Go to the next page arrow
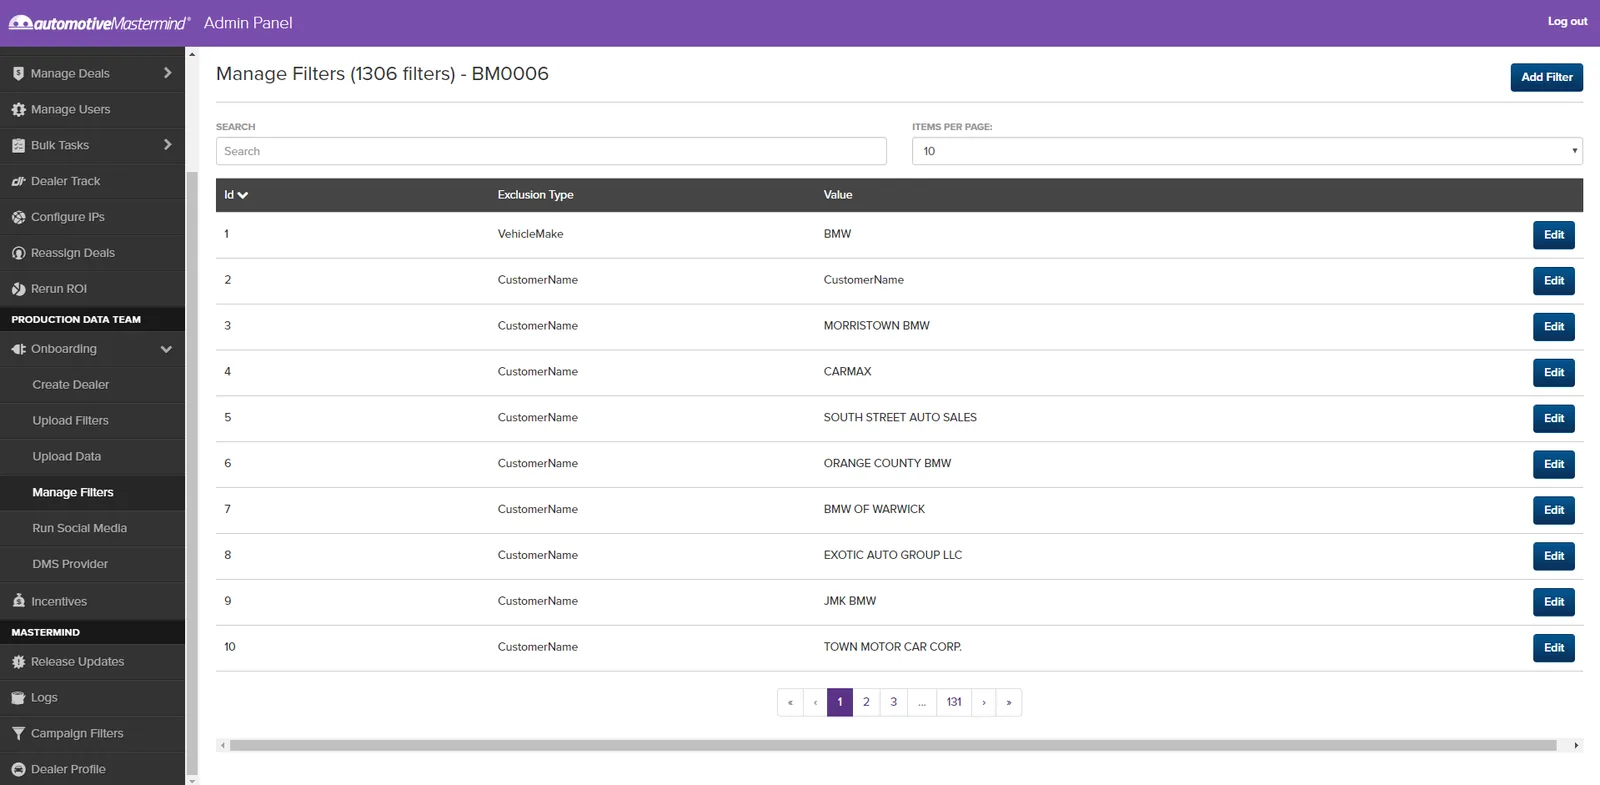This screenshot has width=1600, height=785. pyautogui.click(x=984, y=702)
